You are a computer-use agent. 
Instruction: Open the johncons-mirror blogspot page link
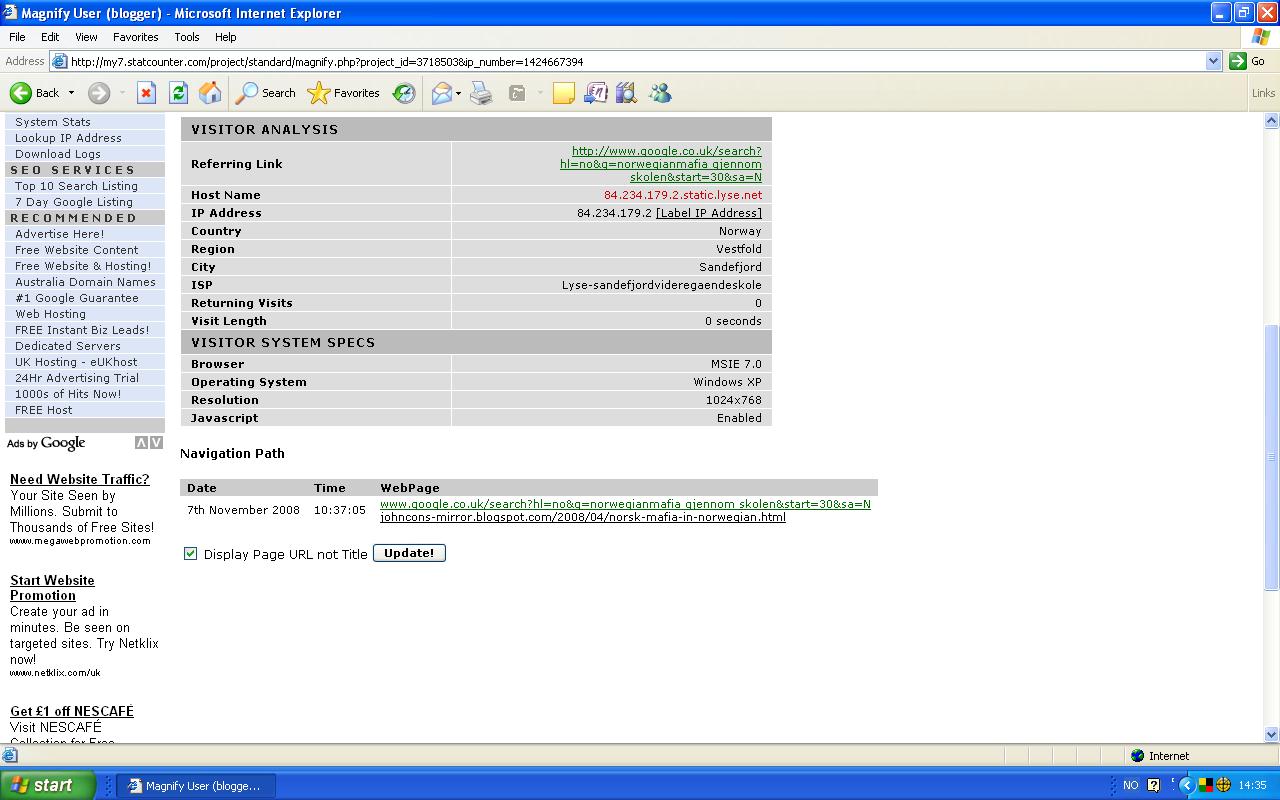(x=583, y=517)
